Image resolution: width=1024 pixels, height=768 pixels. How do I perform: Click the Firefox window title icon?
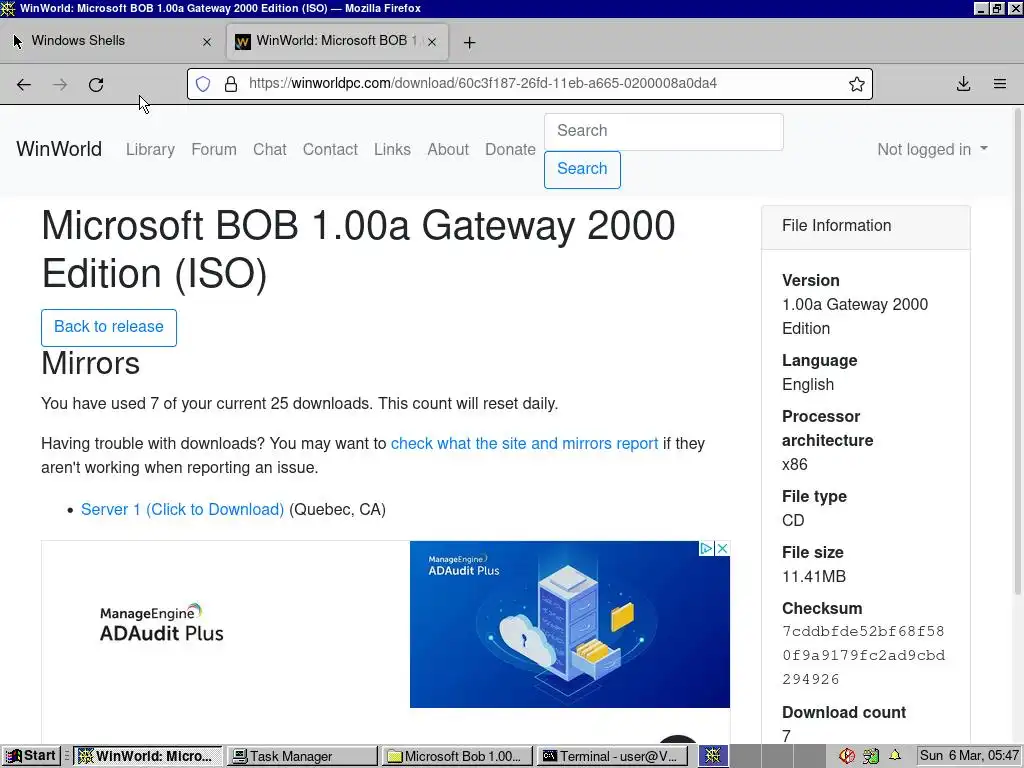8,8
